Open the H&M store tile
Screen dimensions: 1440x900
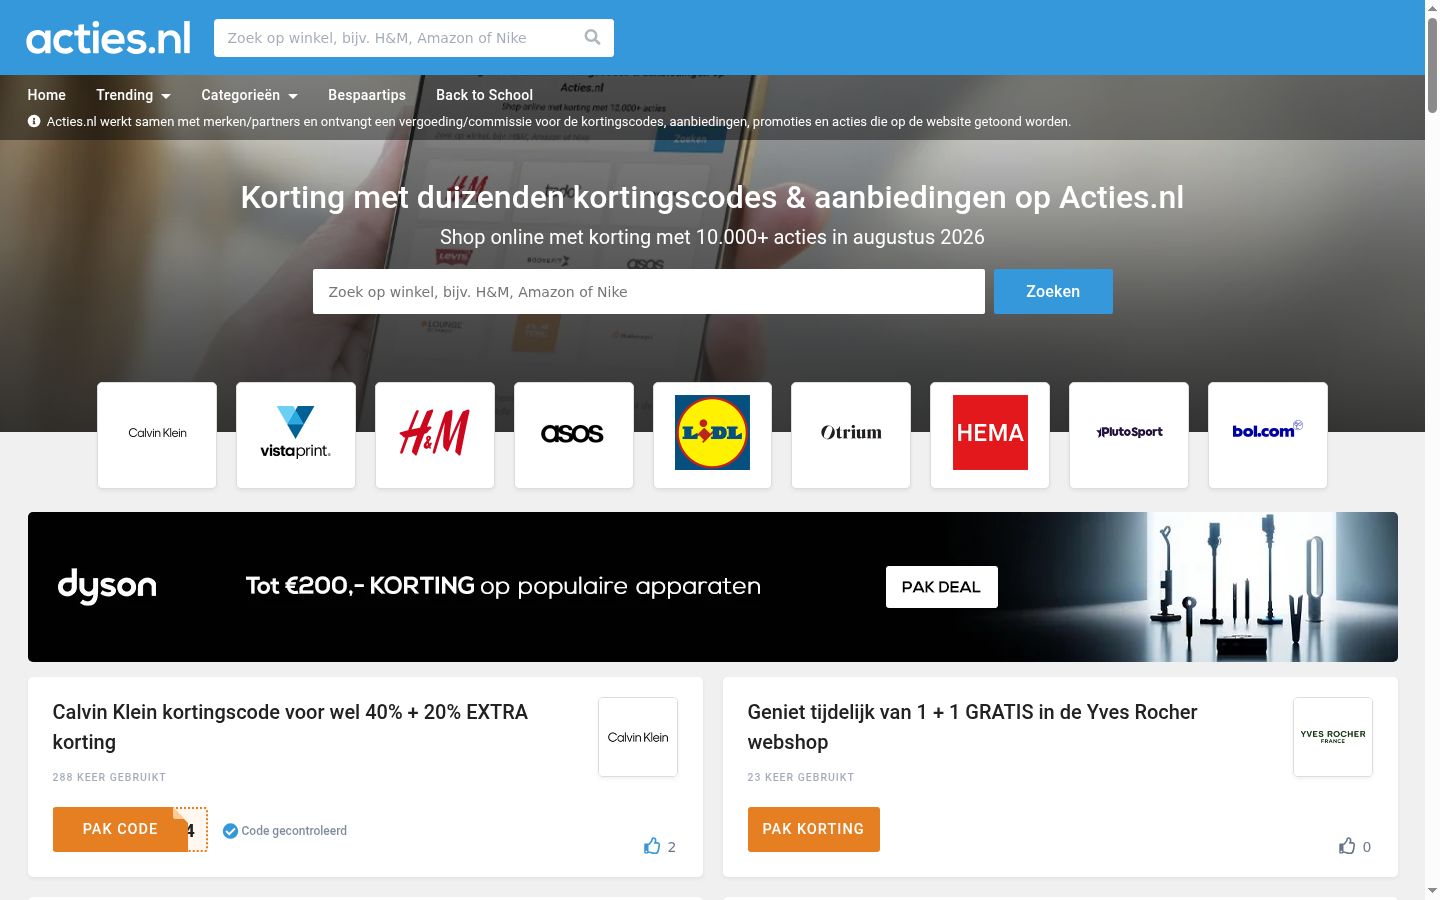435,435
